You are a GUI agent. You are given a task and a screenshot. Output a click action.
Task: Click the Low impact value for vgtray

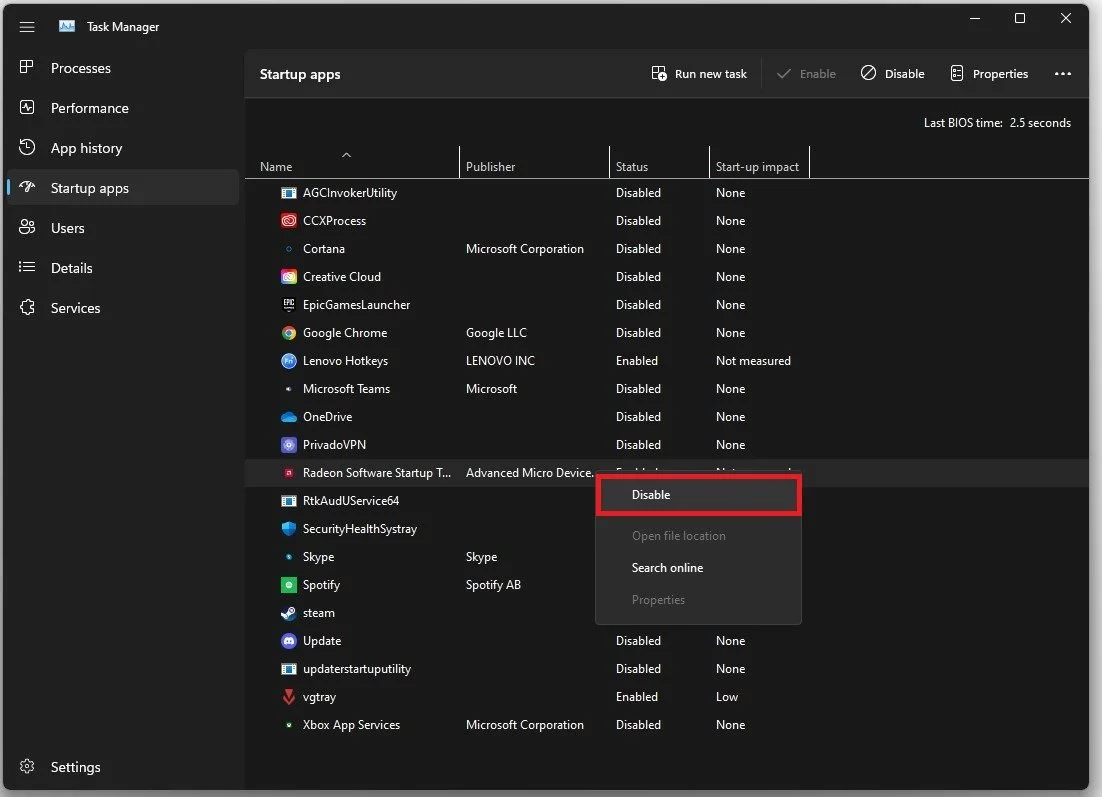click(x=727, y=696)
